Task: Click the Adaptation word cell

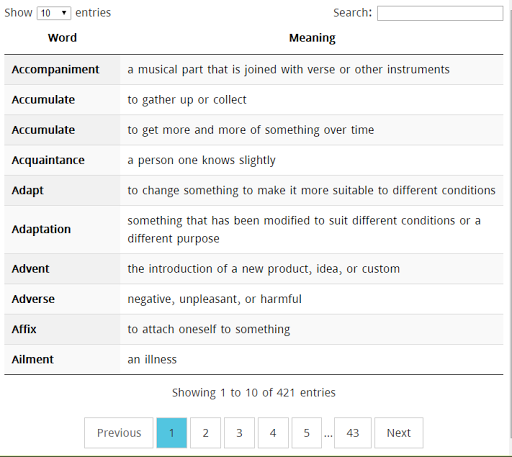Action: click(62, 229)
